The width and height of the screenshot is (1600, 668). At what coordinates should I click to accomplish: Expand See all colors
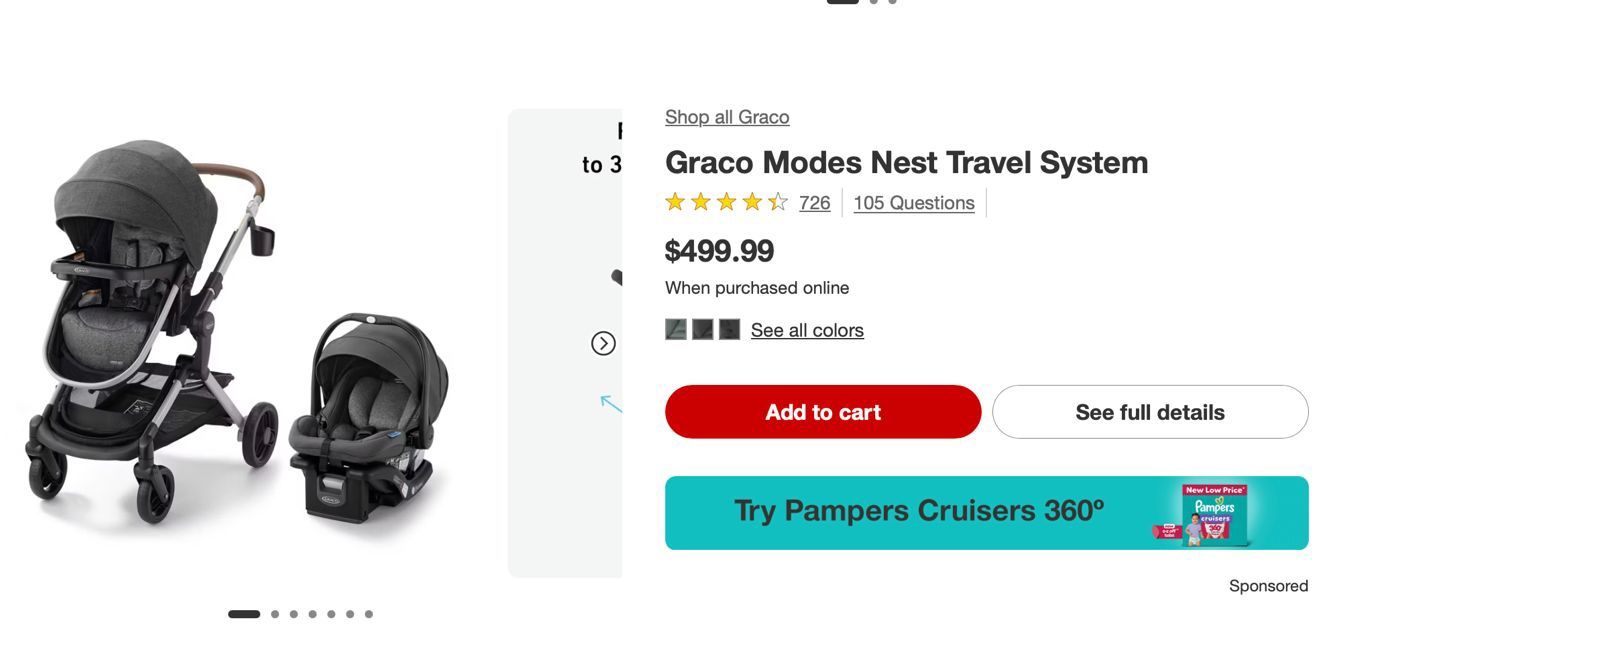coord(806,329)
